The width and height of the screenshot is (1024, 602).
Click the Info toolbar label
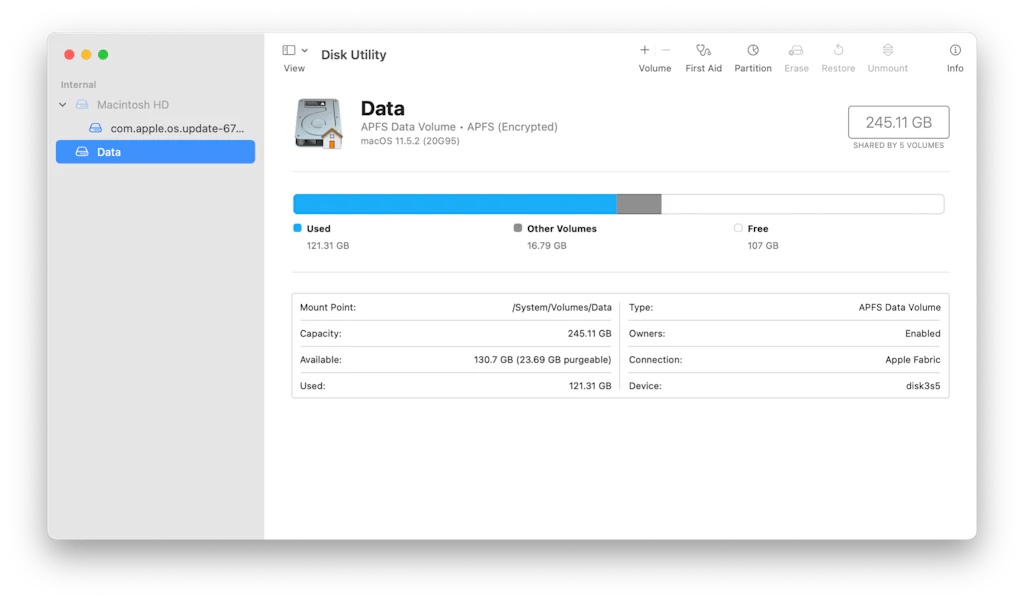pyautogui.click(x=955, y=68)
